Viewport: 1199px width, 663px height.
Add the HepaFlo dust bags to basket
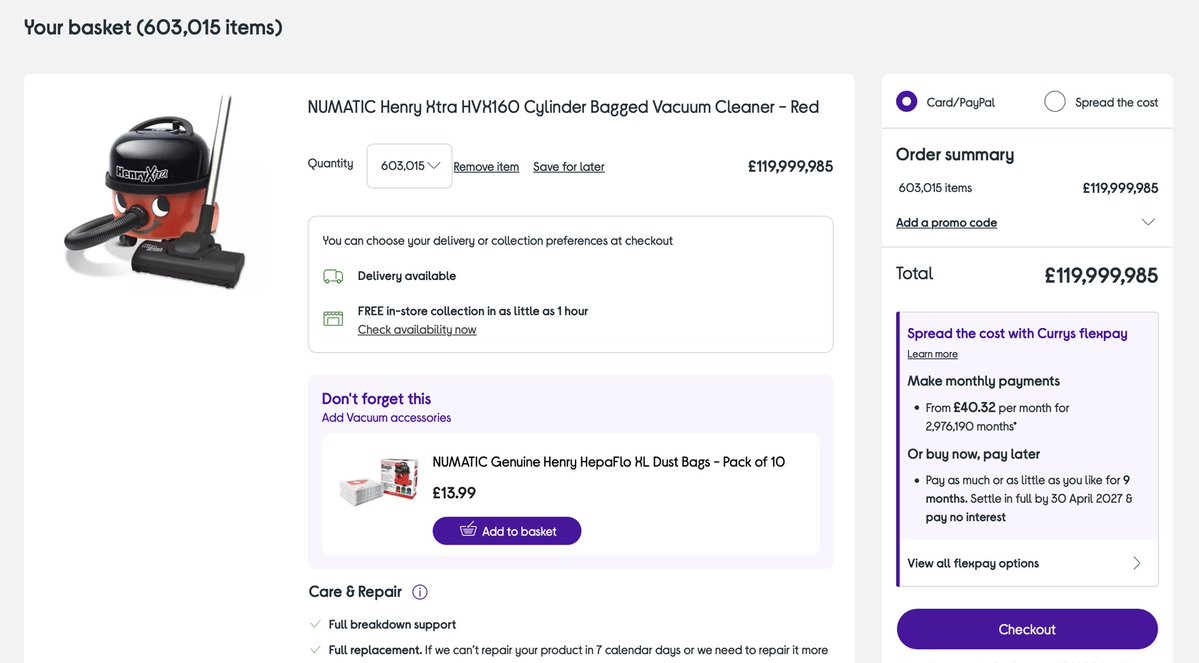click(x=507, y=531)
